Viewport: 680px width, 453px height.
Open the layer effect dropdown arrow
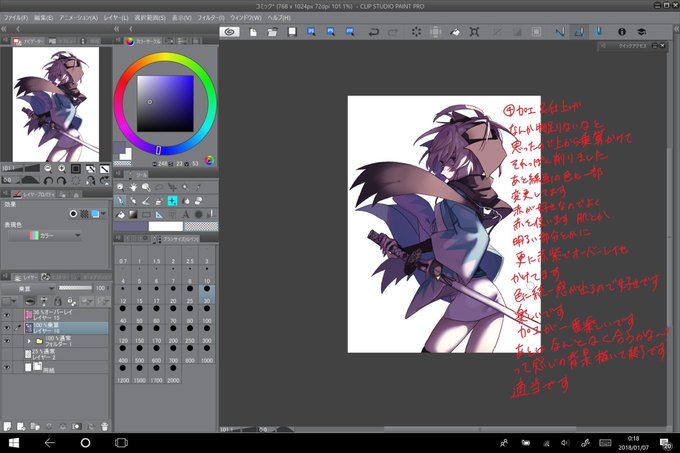pyautogui.click(x=104, y=213)
